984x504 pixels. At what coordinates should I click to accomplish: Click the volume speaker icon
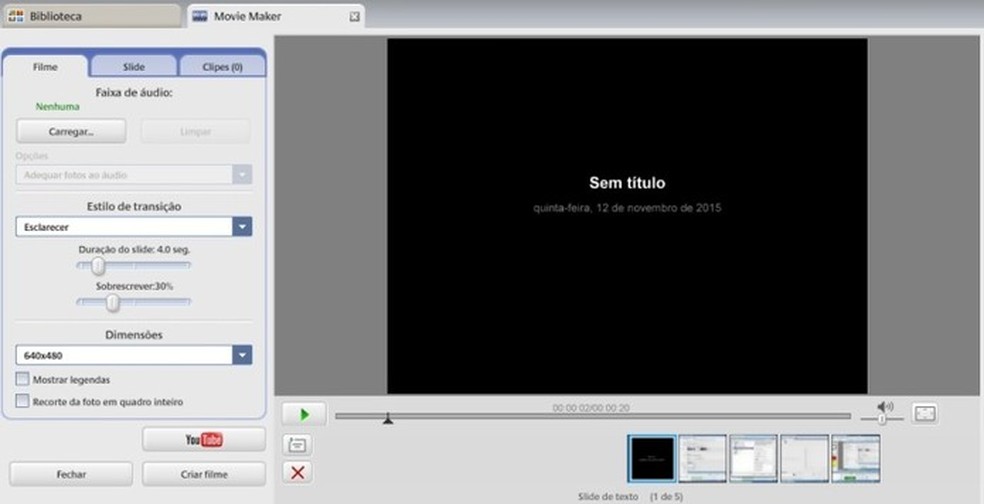point(885,407)
